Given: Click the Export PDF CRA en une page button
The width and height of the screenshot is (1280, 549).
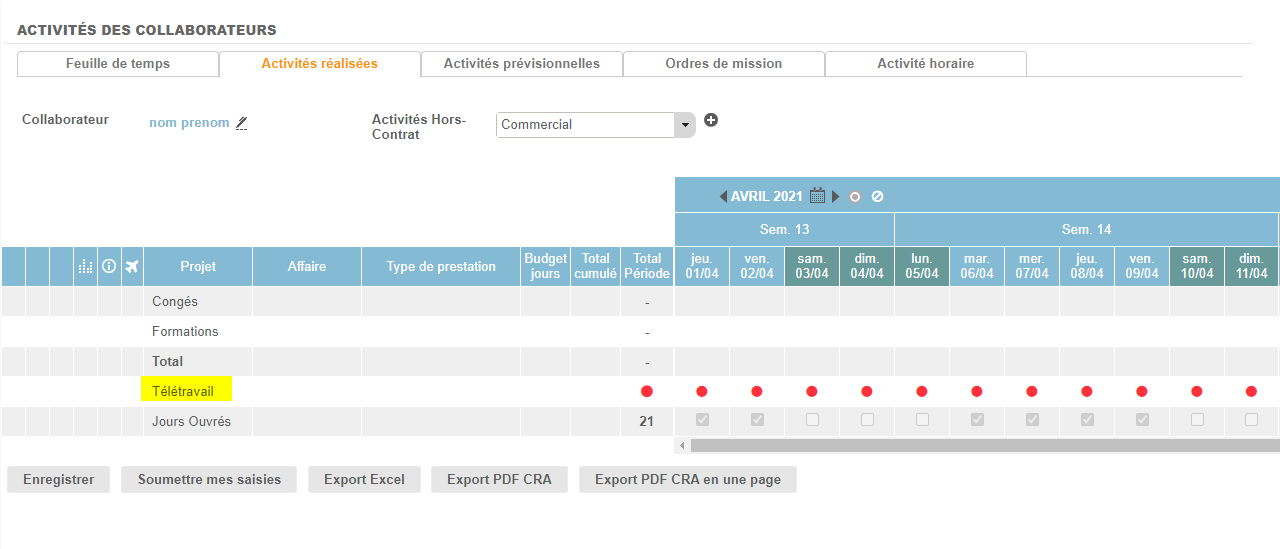Looking at the screenshot, I should click(x=687, y=480).
